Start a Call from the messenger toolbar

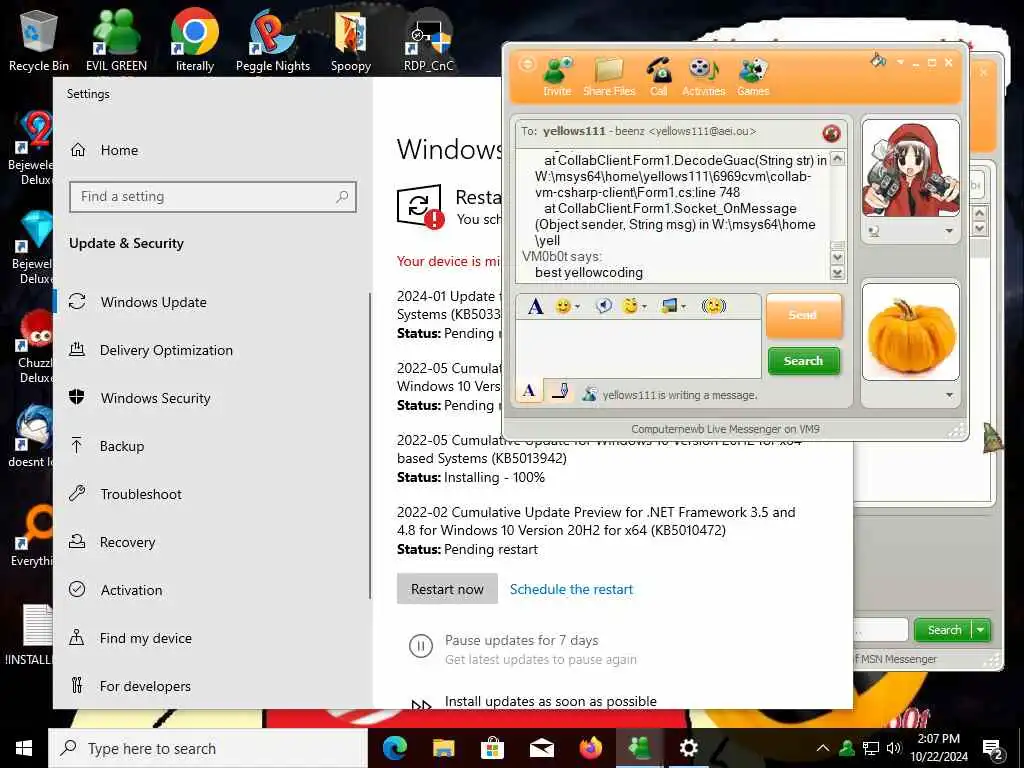pyautogui.click(x=659, y=77)
